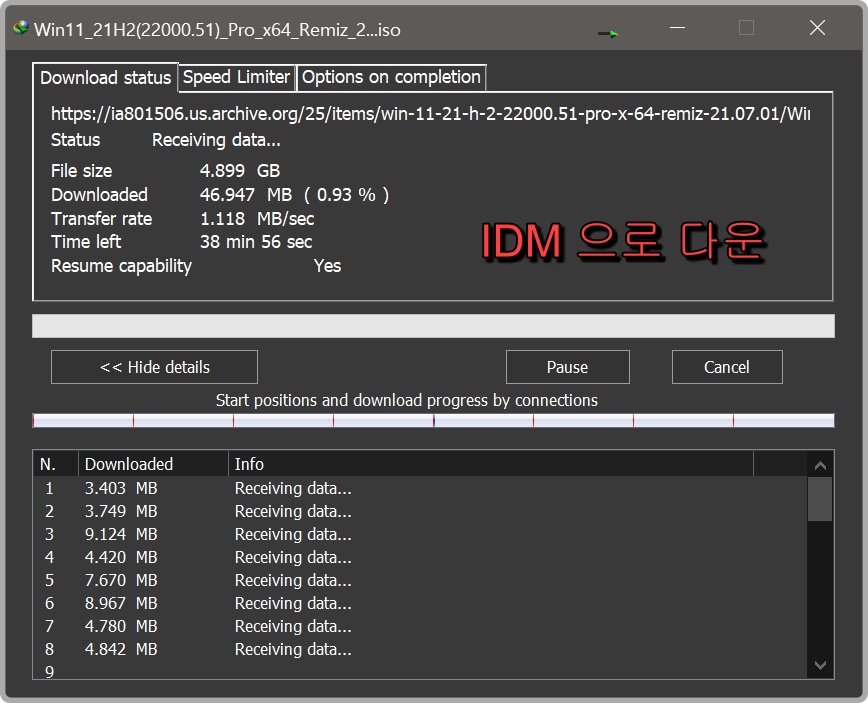The width and height of the screenshot is (868, 703).
Task: Select connection row 2 with 3.749 MB
Action: click(x=420, y=511)
